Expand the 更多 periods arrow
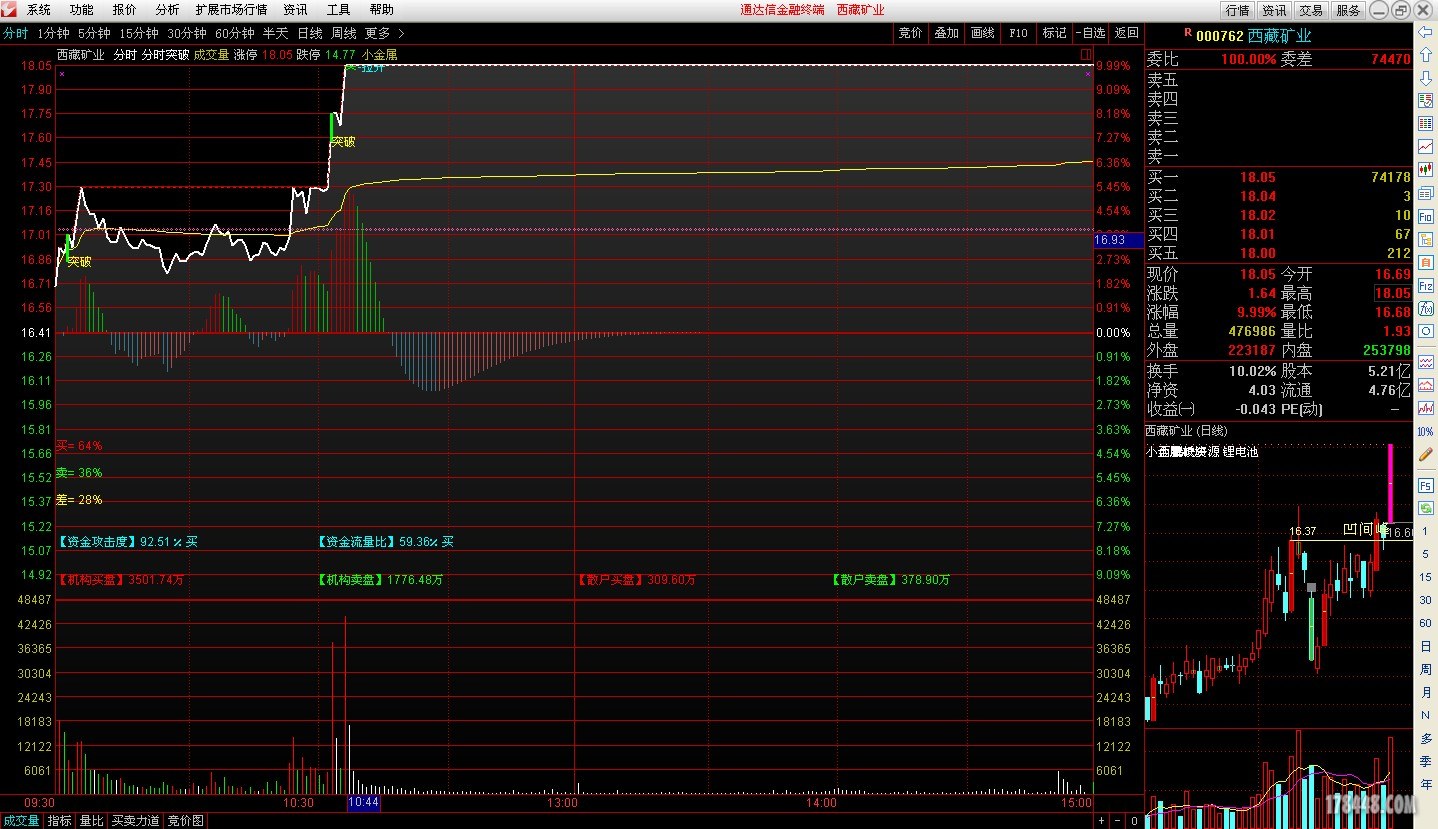1438x829 pixels. 401,33
